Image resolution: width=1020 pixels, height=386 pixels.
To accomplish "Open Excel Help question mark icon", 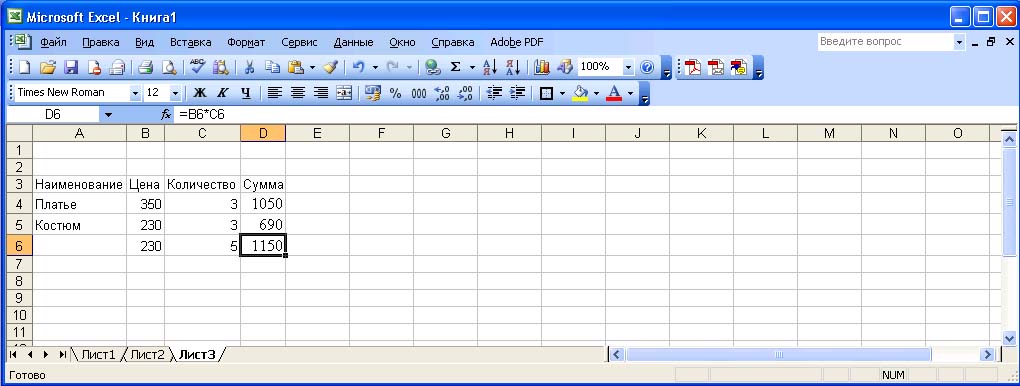I will coord(647,67).
